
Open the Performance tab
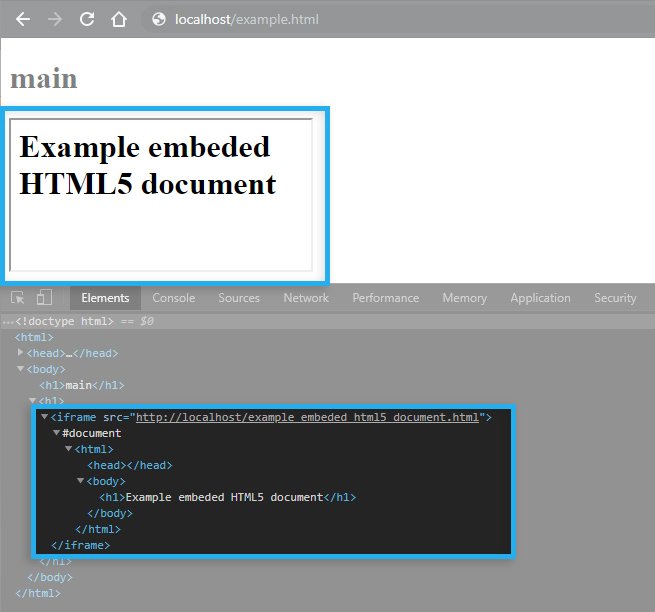click(x=386, y=298)
